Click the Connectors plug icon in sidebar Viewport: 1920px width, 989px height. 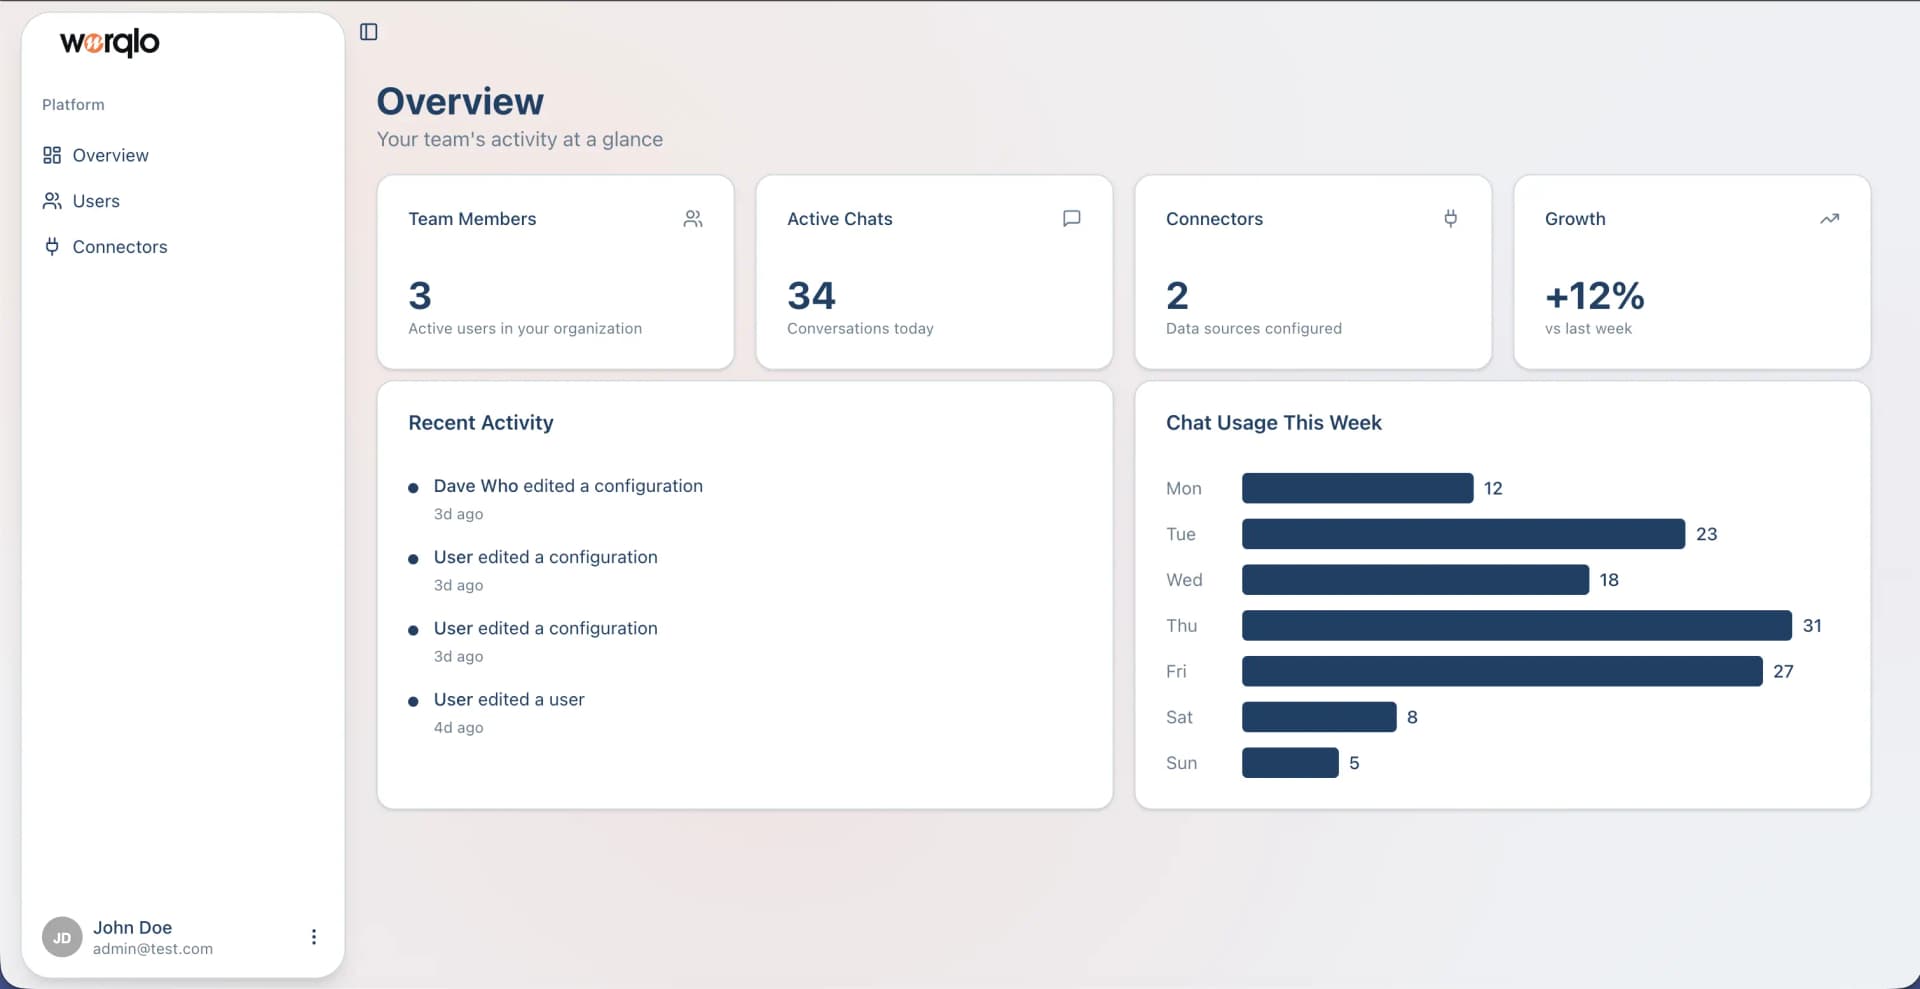(x=53, y=246)
